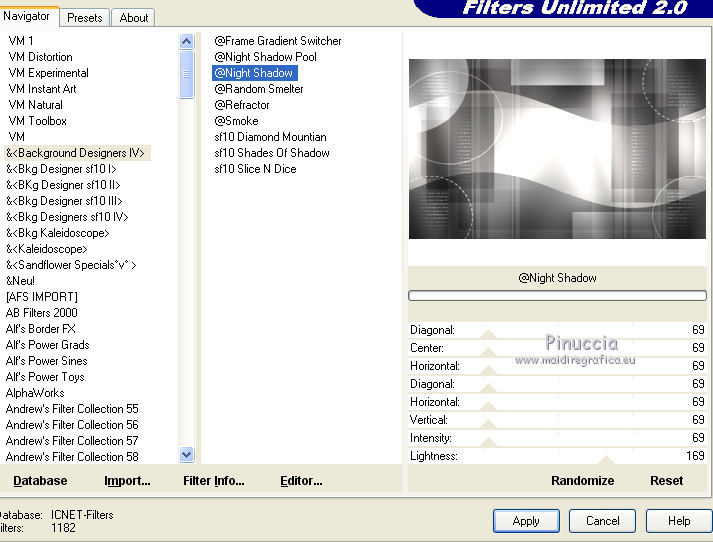Image resolution: width=713 pixels, height=542 pixels.
Task: Open Help
Action: coord(679,521)
